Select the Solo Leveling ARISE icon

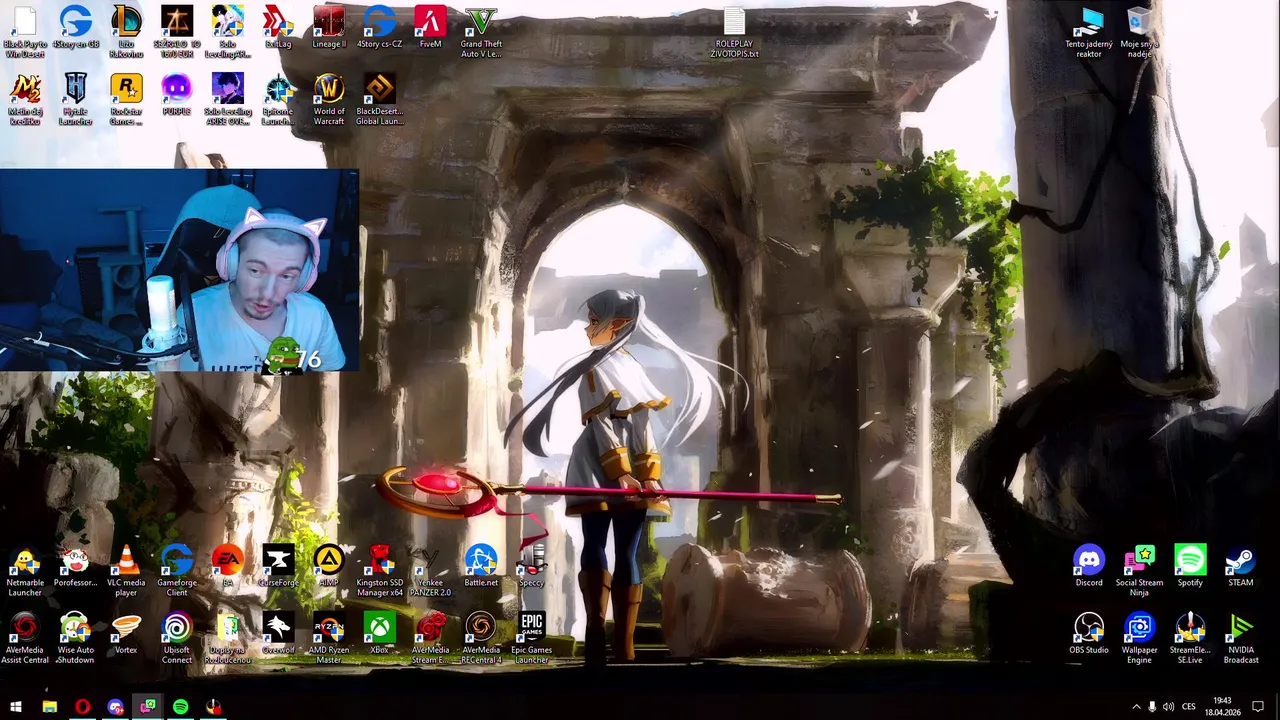(x=227, y=99)
